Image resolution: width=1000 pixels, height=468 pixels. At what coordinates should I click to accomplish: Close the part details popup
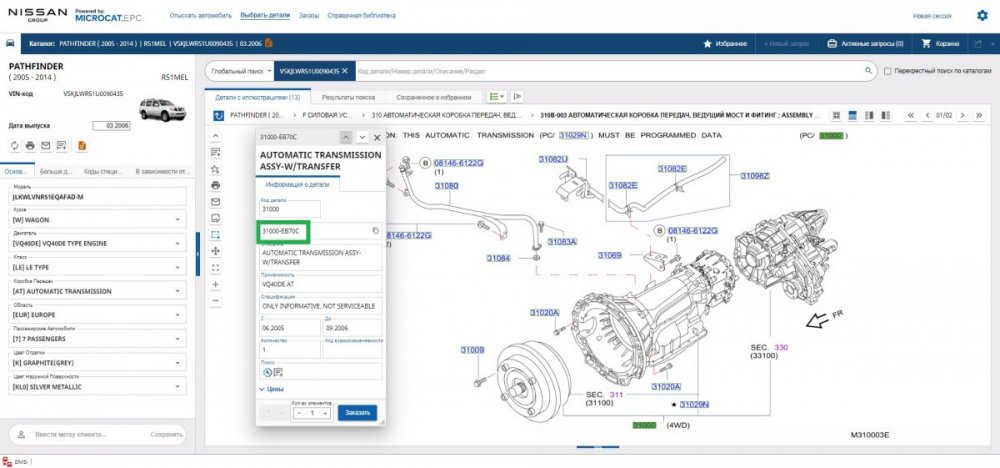click(377, 136)
